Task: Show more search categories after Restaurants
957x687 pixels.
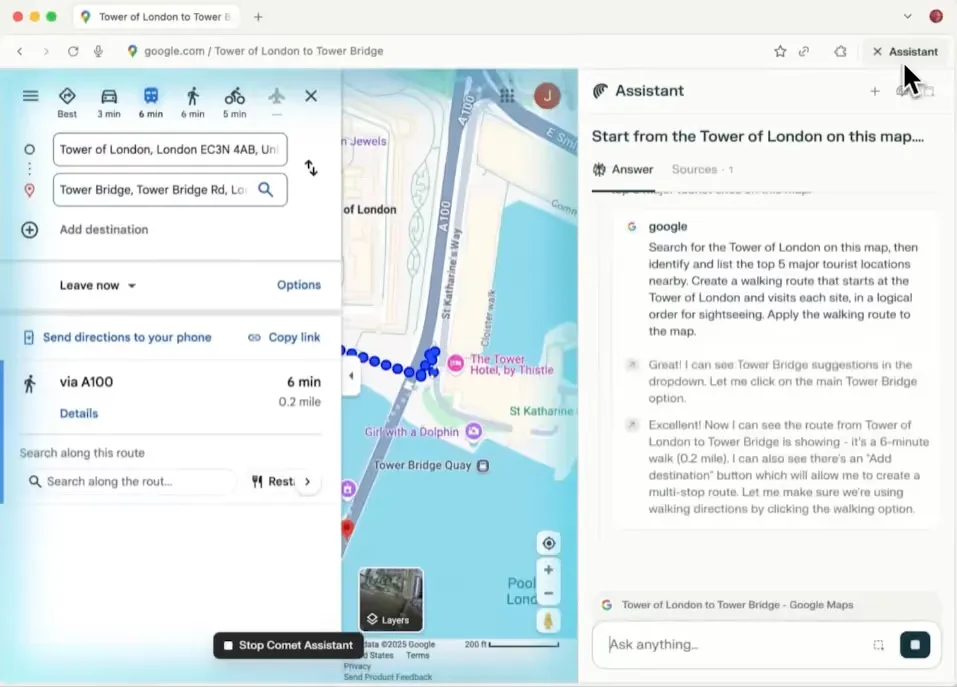Action: pos(308,481)
